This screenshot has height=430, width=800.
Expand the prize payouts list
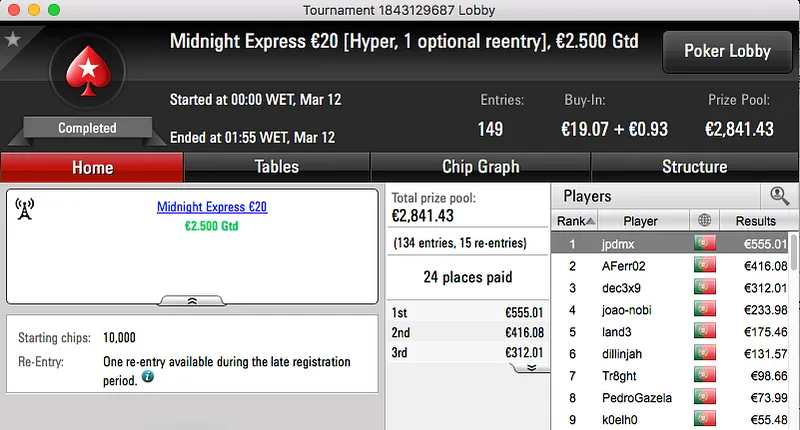(531, 367)
